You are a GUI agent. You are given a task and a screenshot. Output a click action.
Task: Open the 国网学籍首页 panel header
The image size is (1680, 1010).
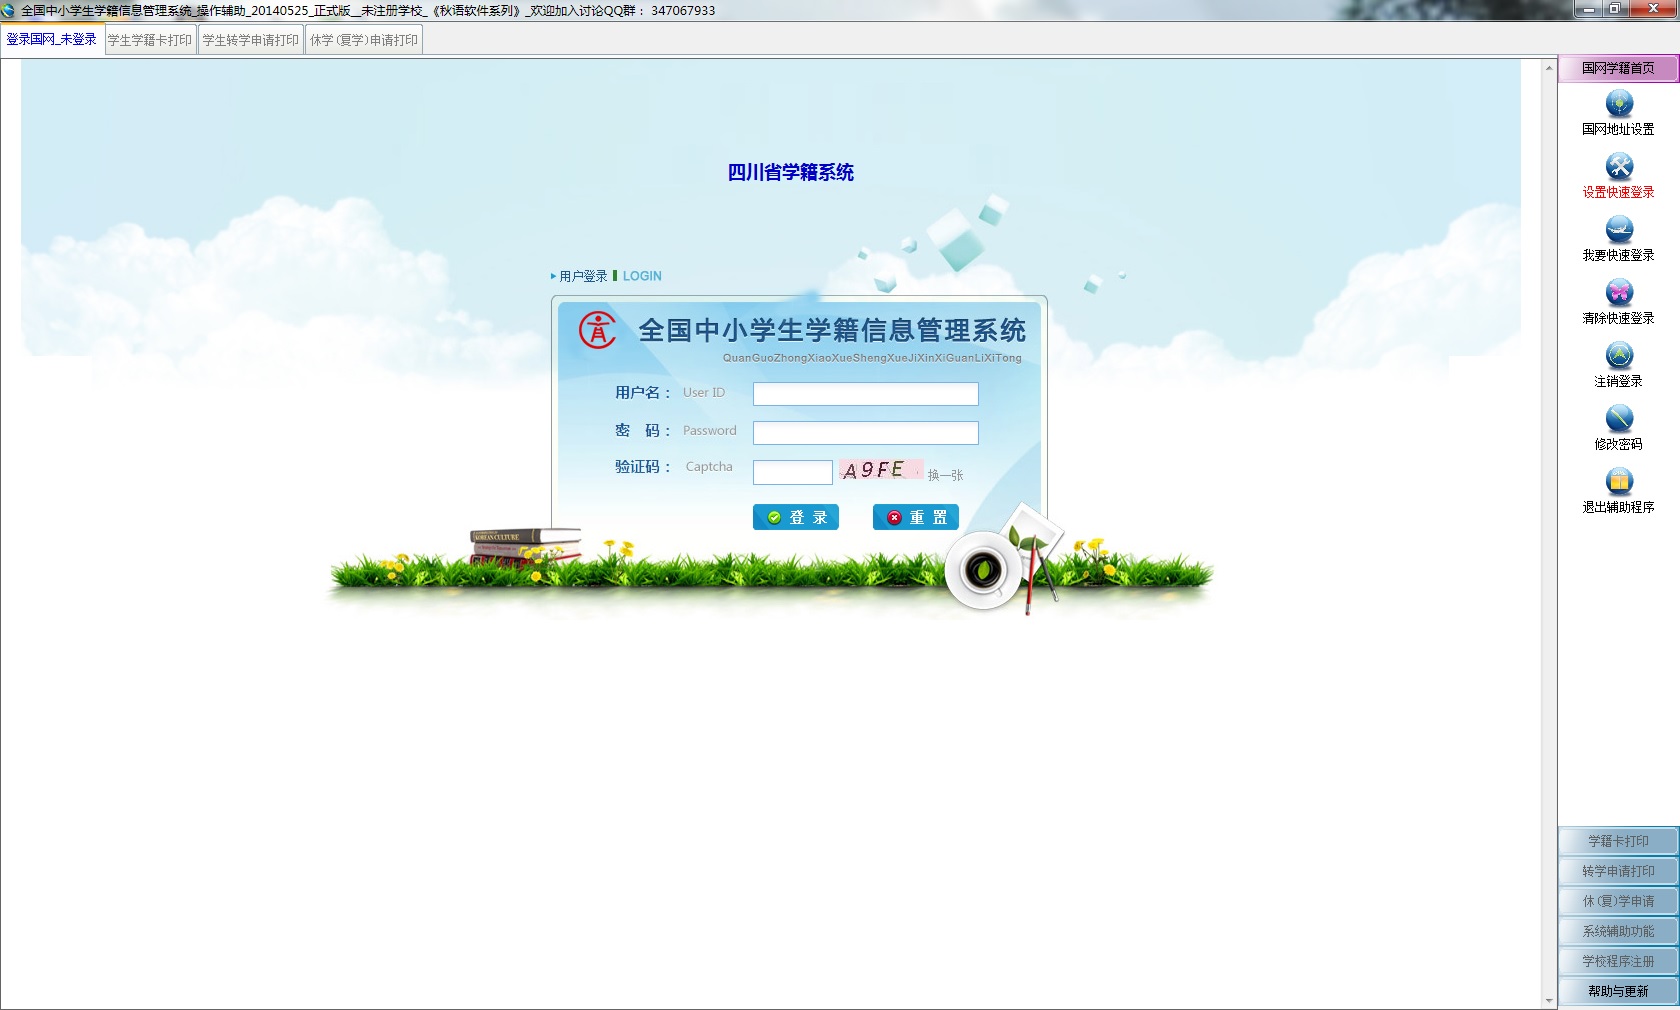[x=1615, y=68]
